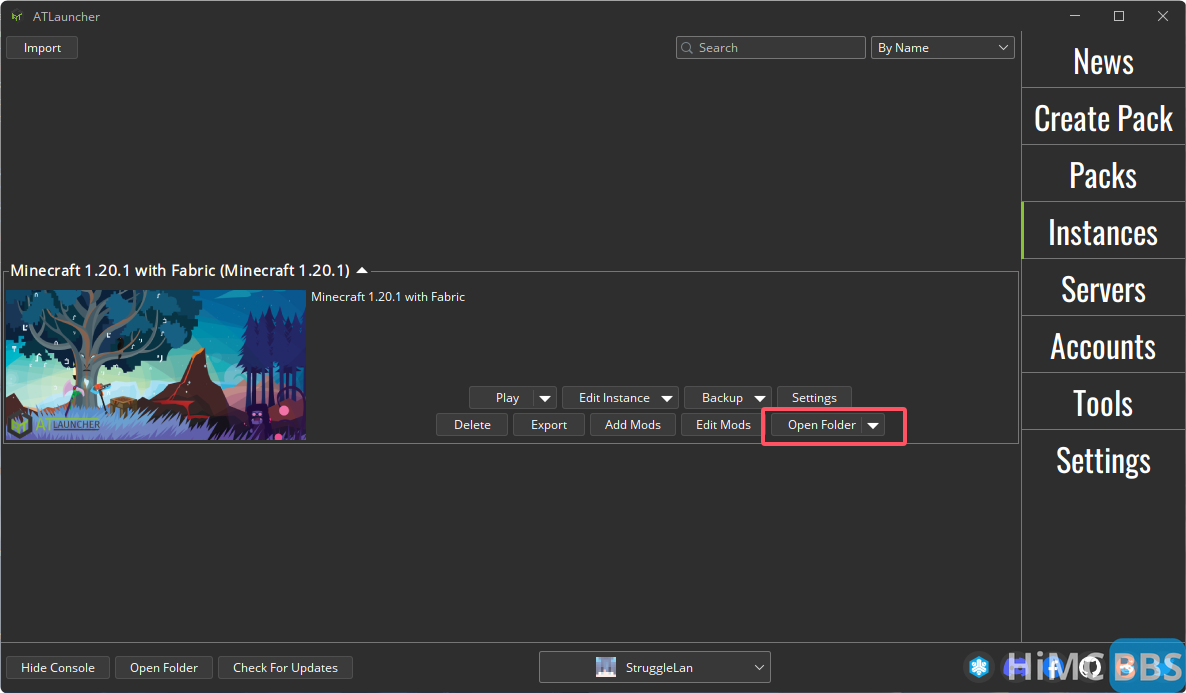Collapse the Minecraft 1.20.1 with Fabric instance

[x=362, y=270]
